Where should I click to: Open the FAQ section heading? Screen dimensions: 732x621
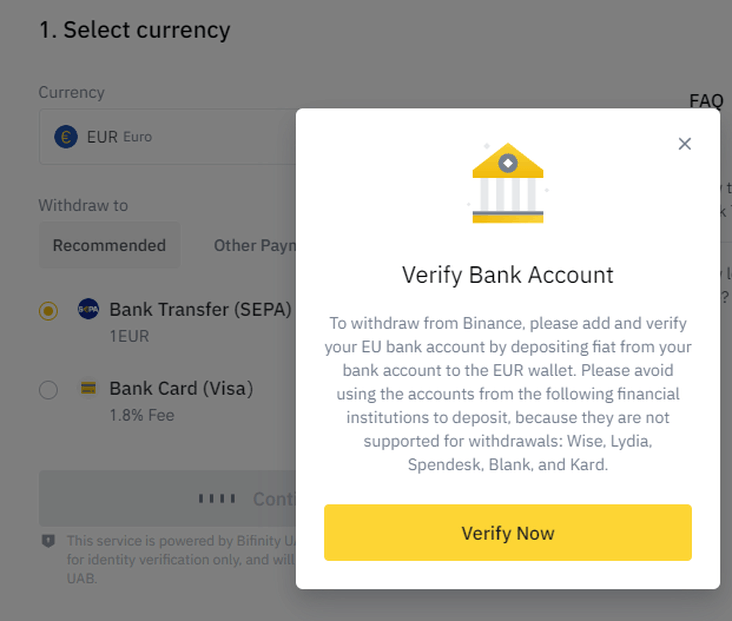706,101
